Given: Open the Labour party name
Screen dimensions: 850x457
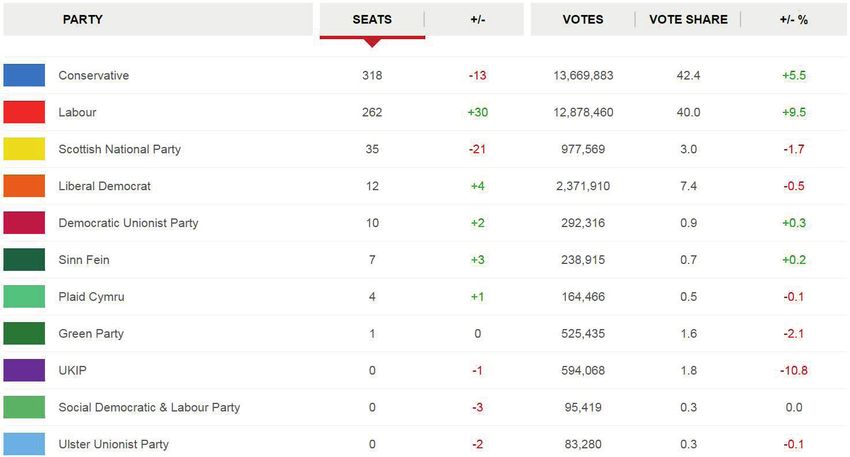Looking at the screenshot, I should pos(78,112).
